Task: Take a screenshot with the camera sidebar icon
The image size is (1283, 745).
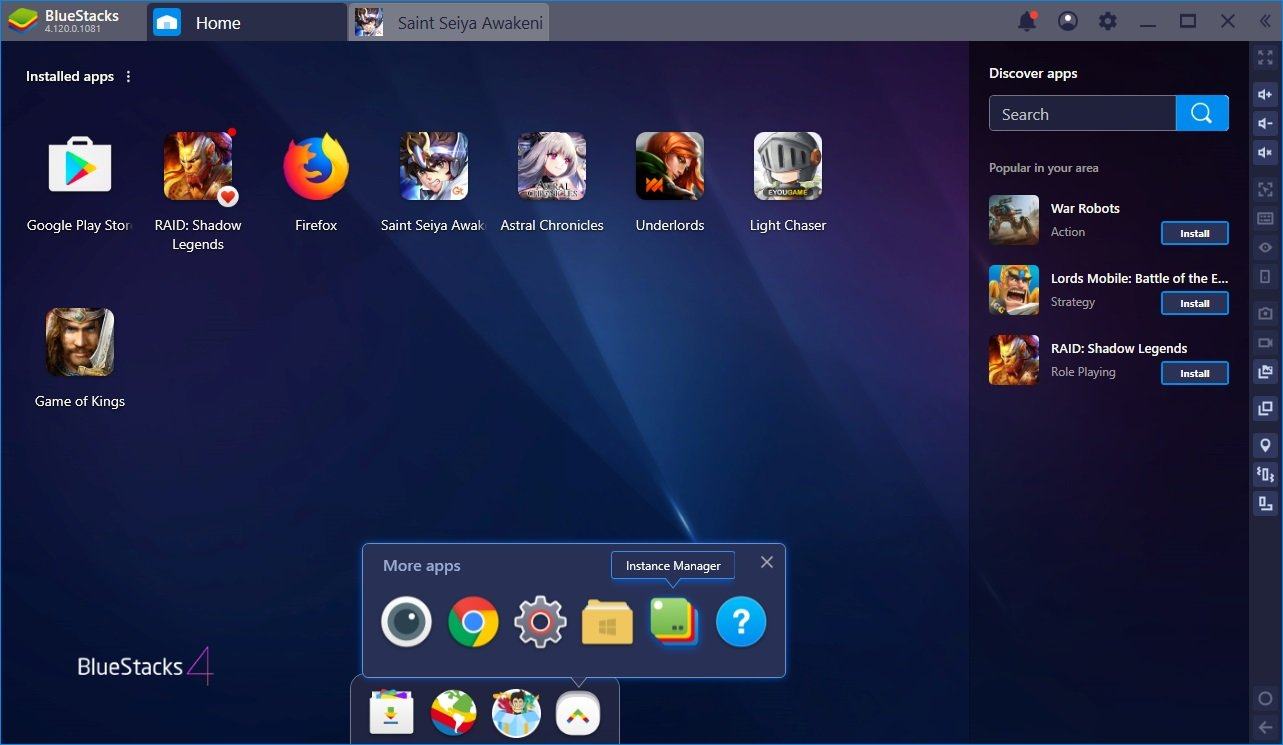Action: 1265,313
